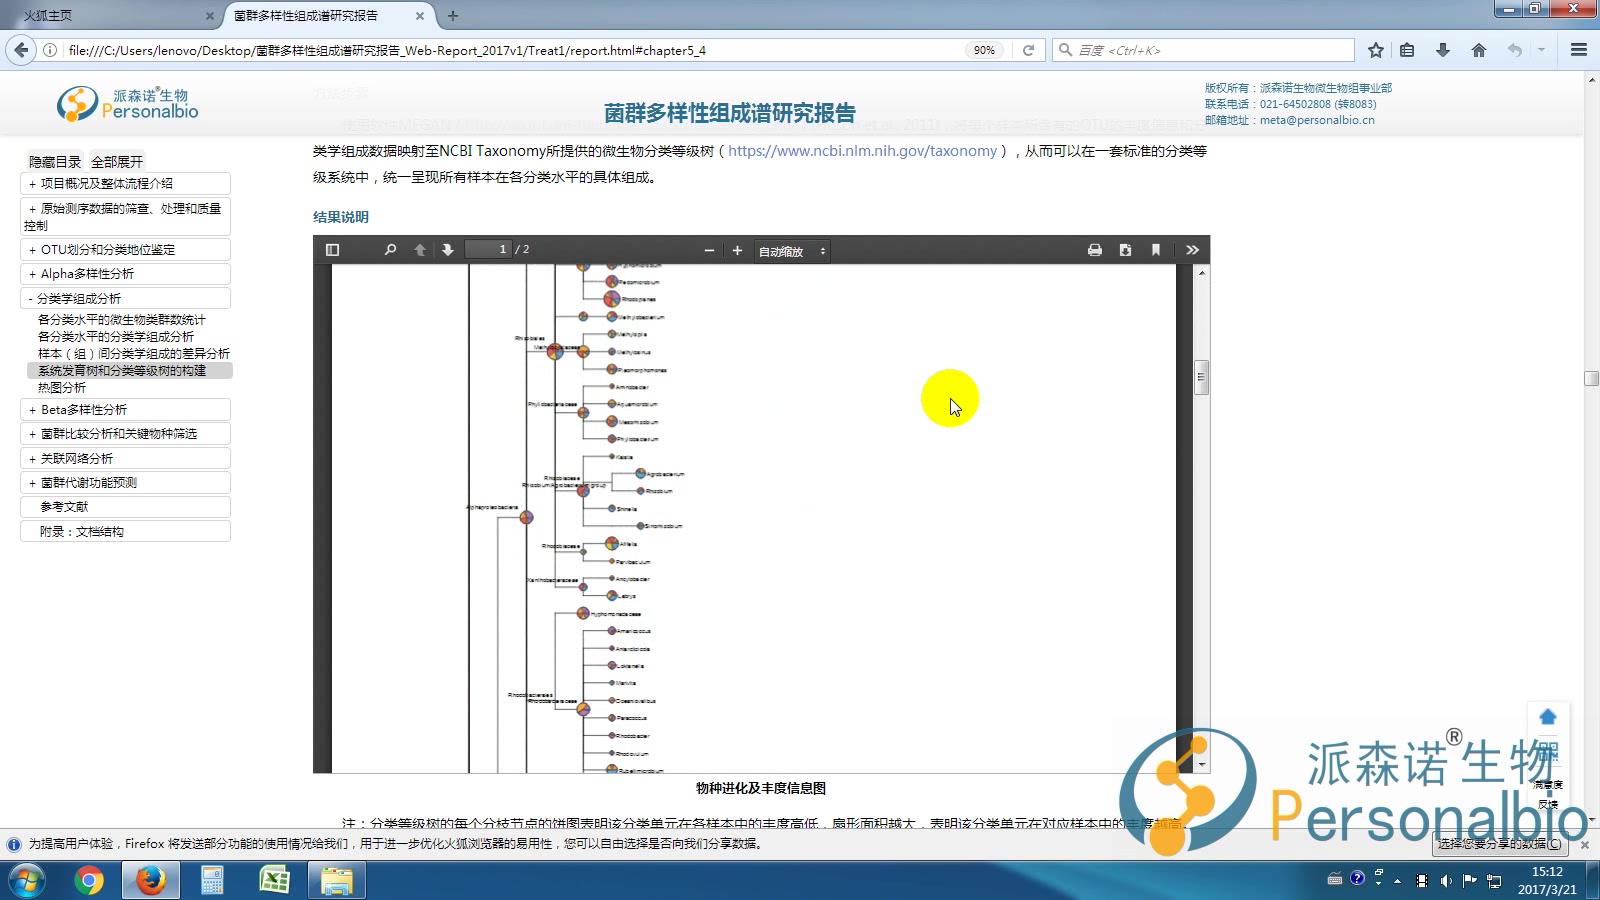Print the PDF document
The image size is (1600, 900).
point(1095,250)
